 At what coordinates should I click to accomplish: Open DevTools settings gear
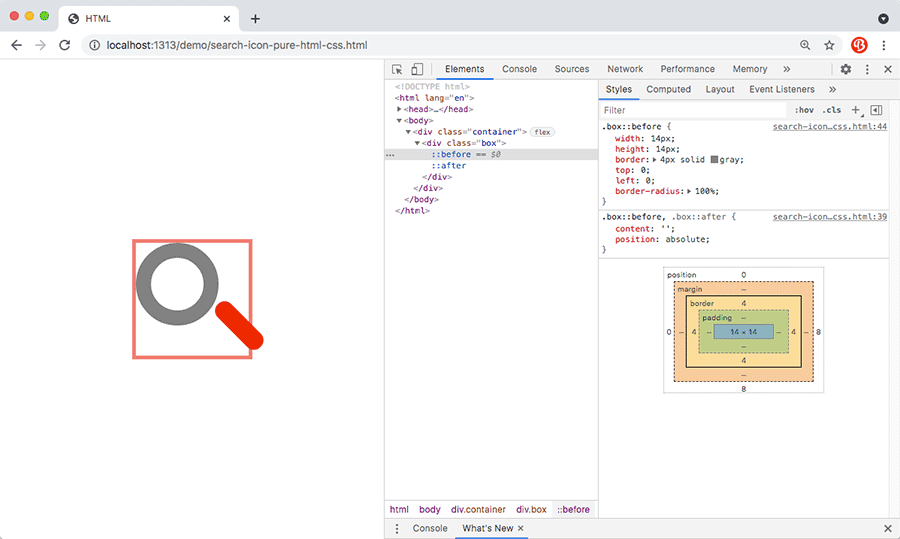pos(845,69)
